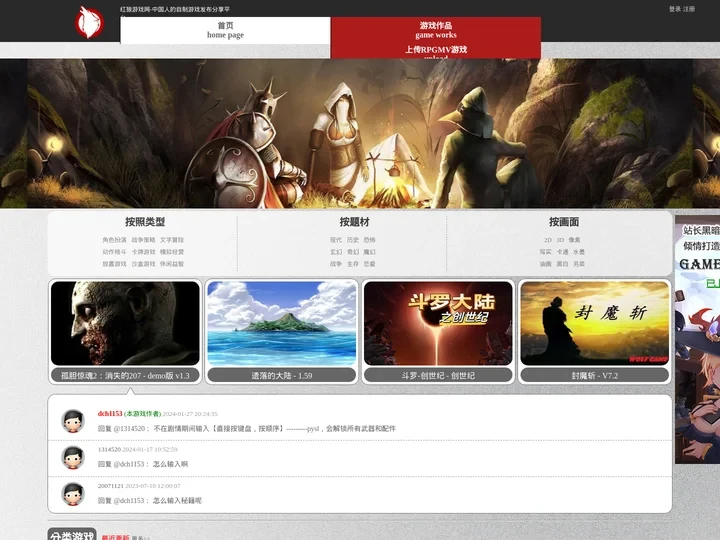Filter by theme 魔幻
The width and height of the screenshot is (720, 540).
click(370, 252)
